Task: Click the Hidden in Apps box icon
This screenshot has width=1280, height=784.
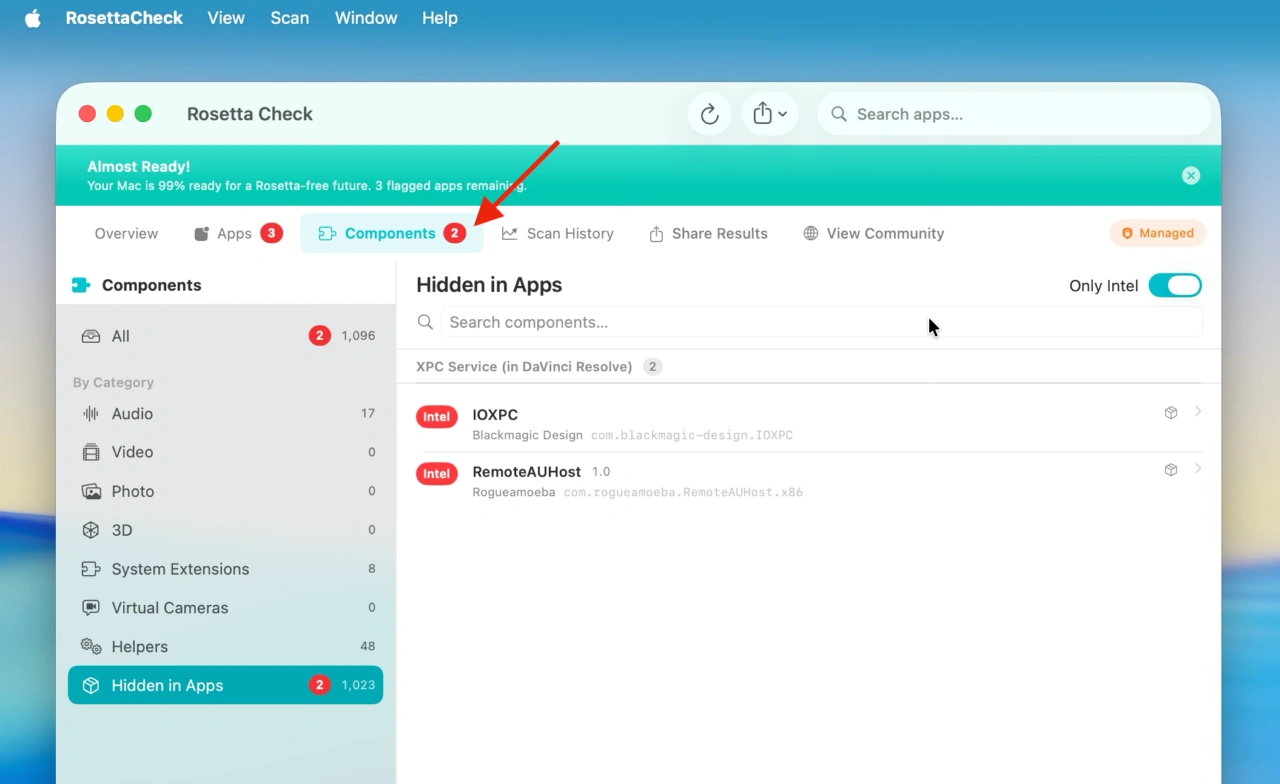Action: tap(91, 685)
